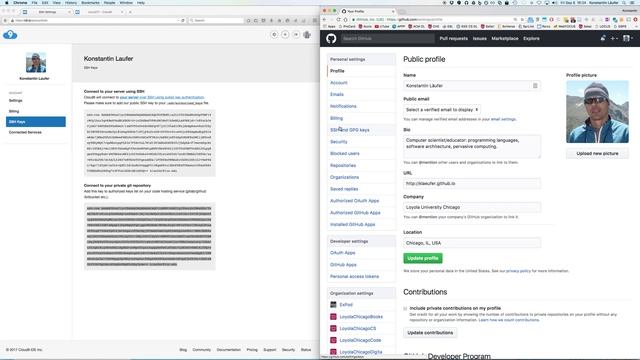
Task: Open Installed GitHub Apps
Action: tap(353, 224)
